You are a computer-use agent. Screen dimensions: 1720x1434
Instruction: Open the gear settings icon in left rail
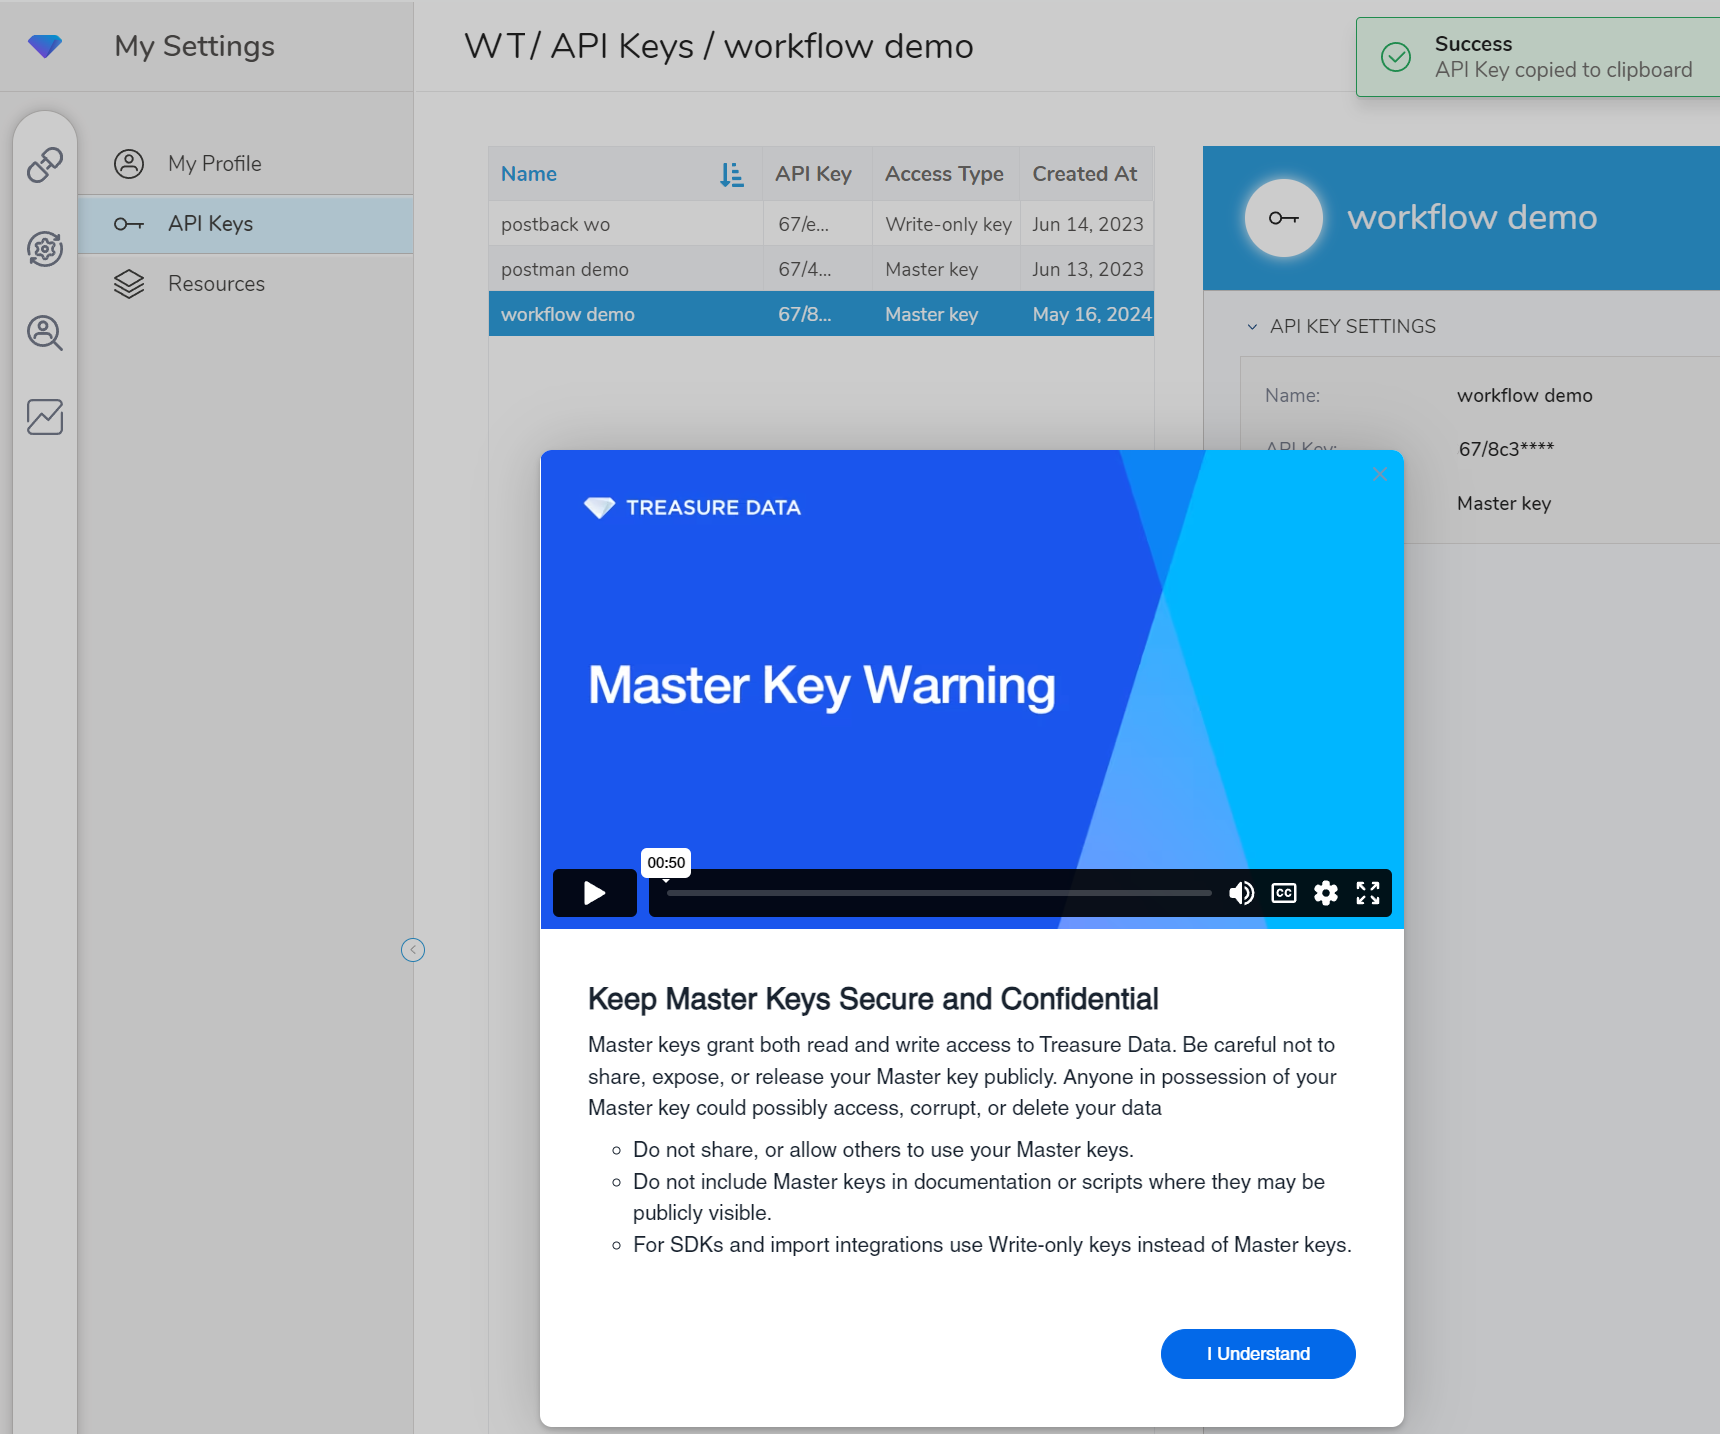[45, 249]
